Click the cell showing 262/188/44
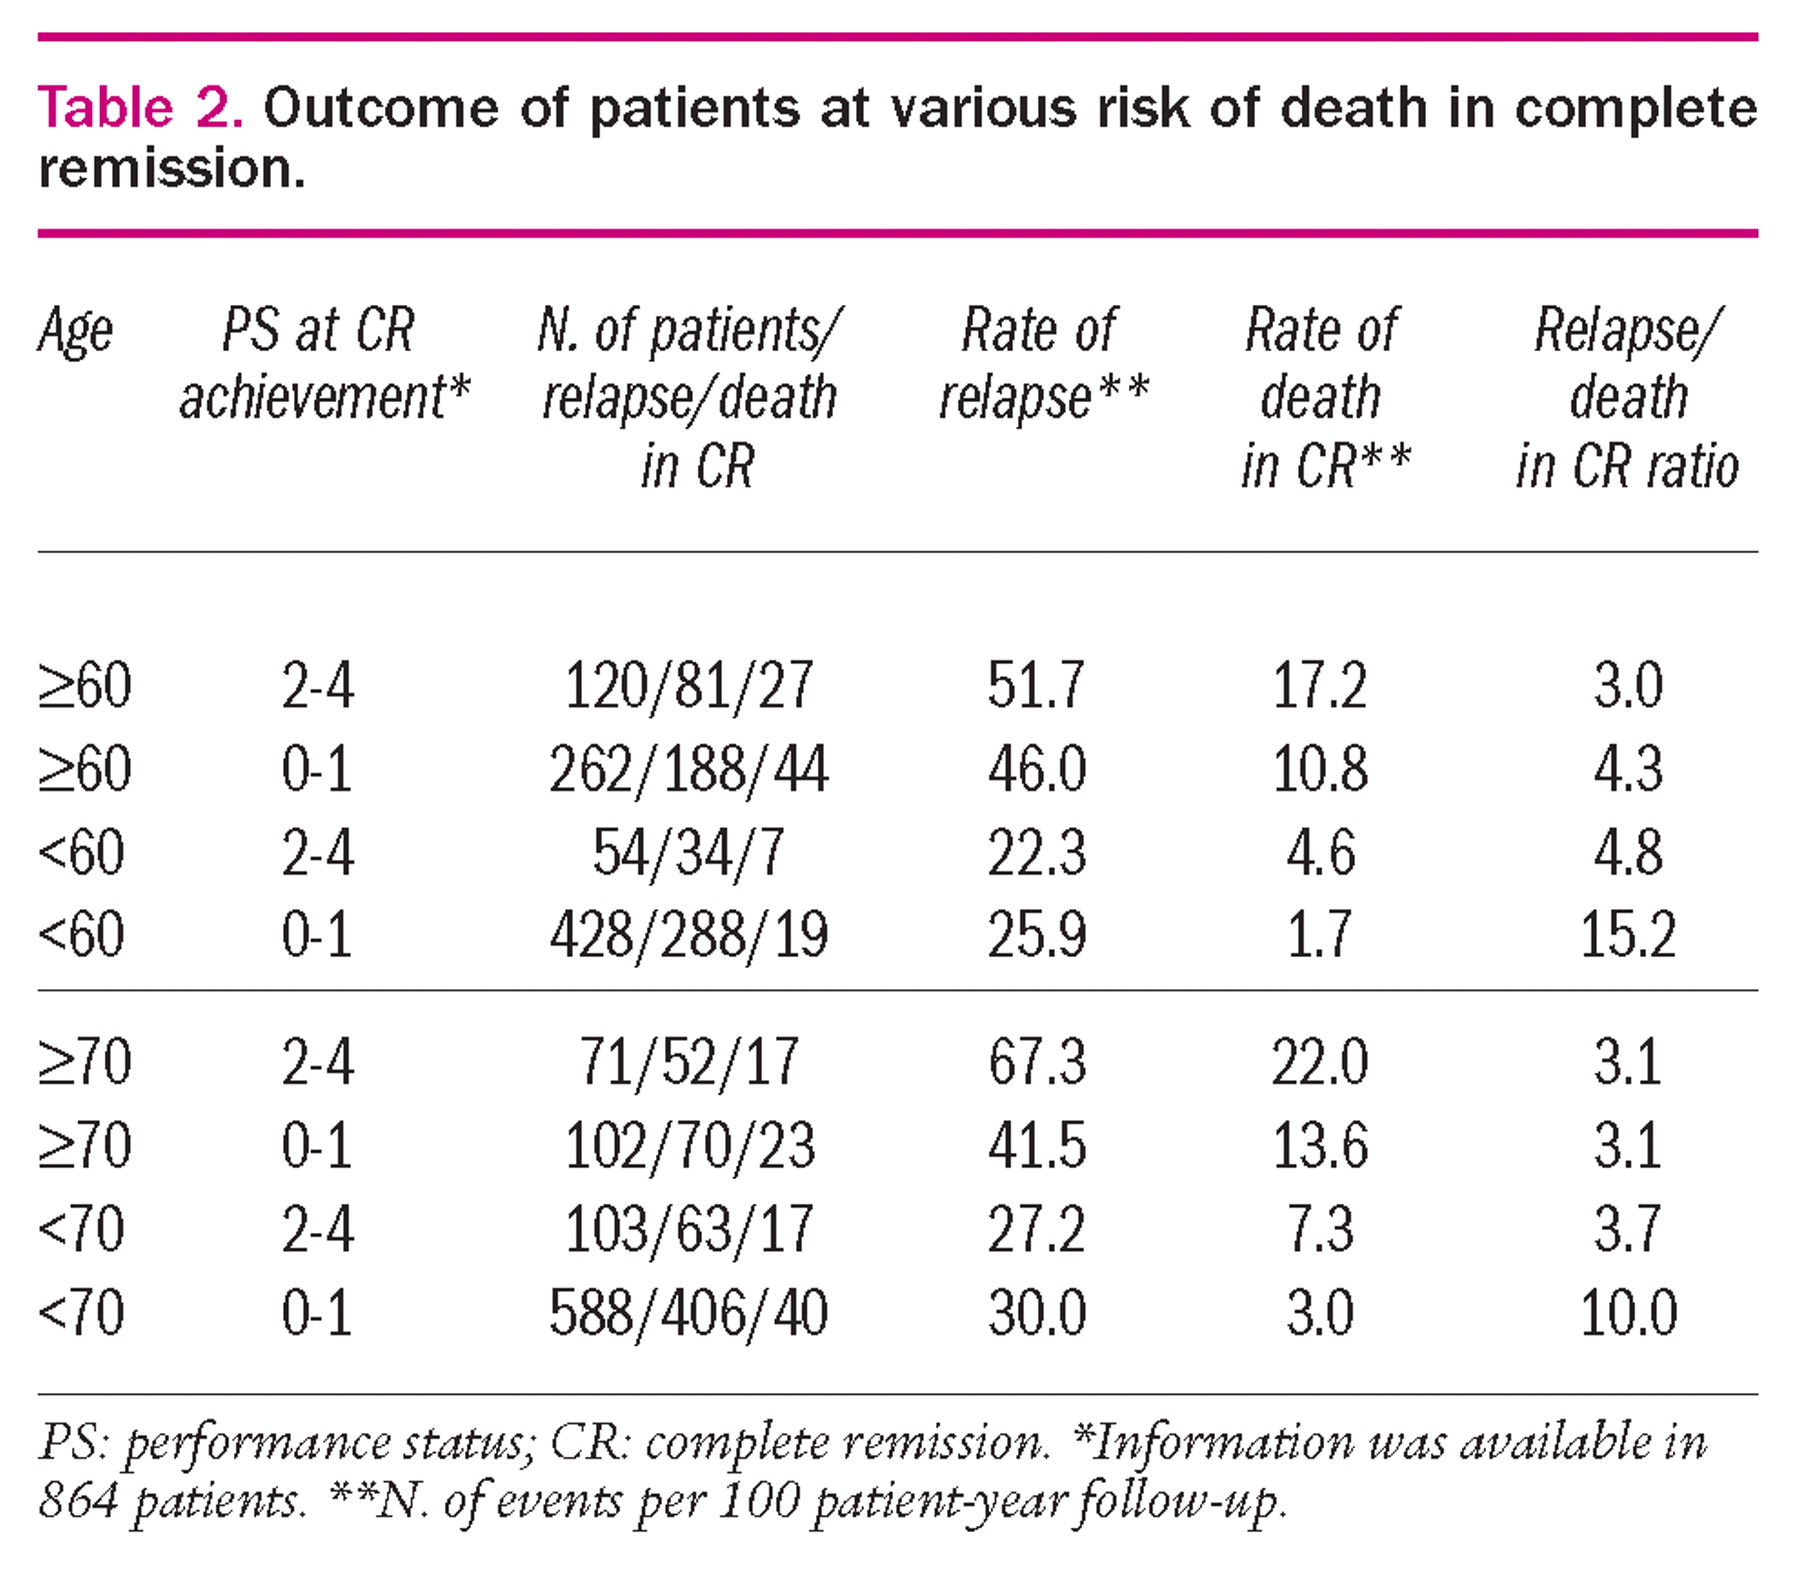Screen dimensions: 1800x1595 click(x=689, y=769)
